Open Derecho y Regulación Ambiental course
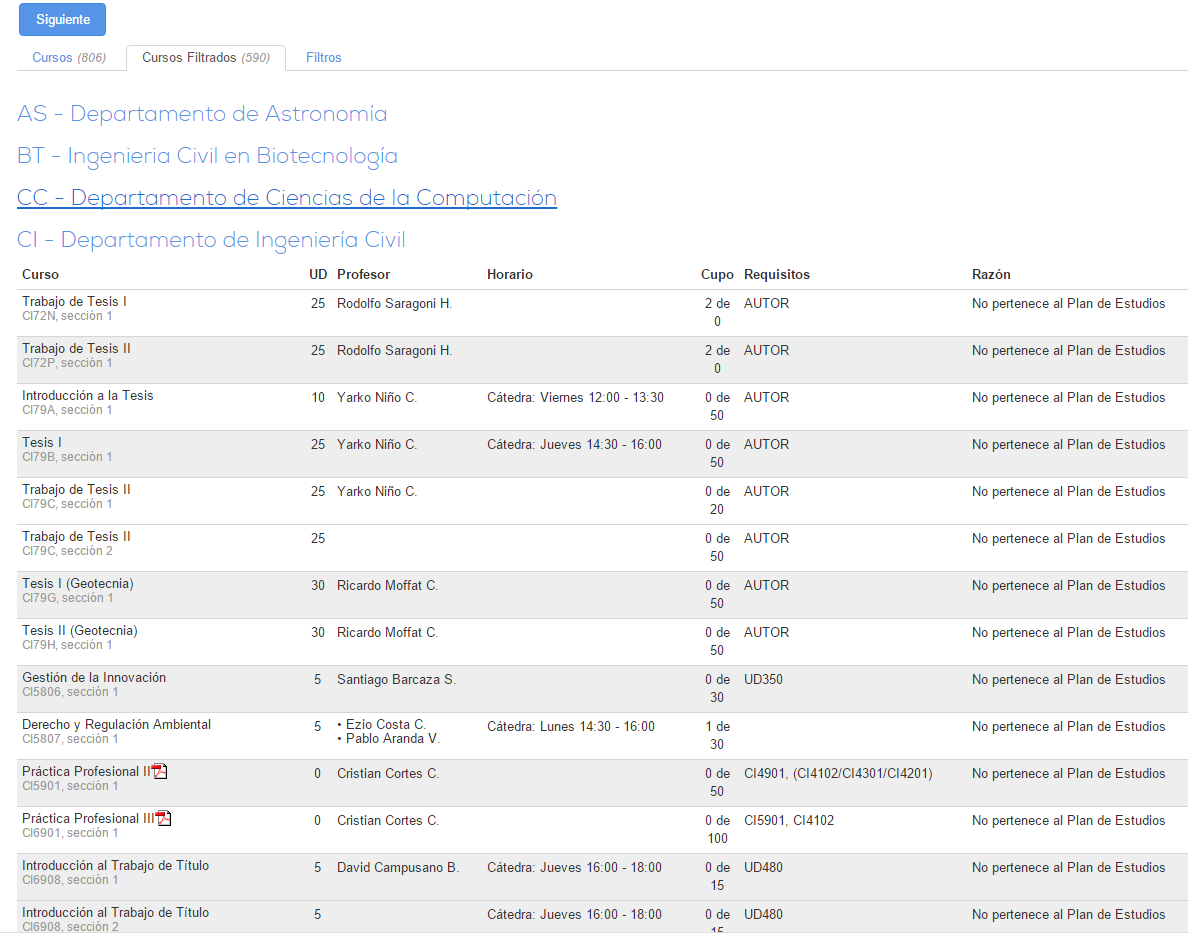This screenshot has height=933, width=1189. pos(116,725)
